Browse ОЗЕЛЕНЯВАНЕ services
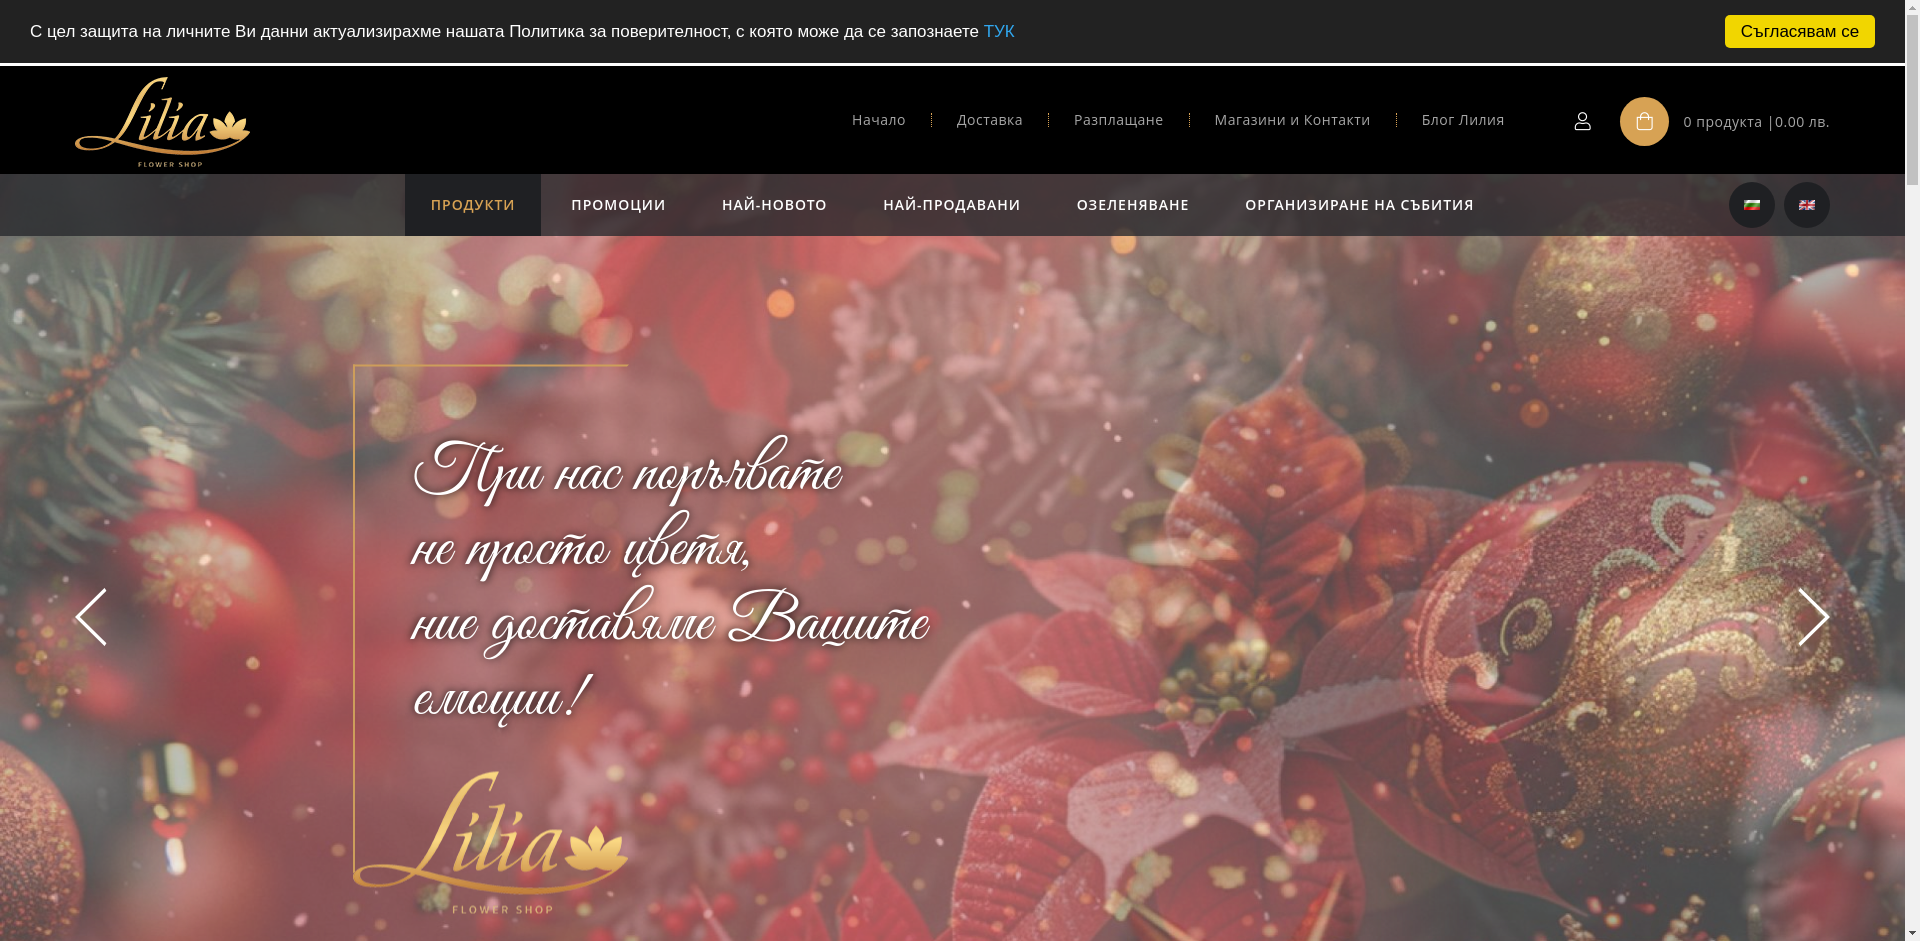 1132,204
